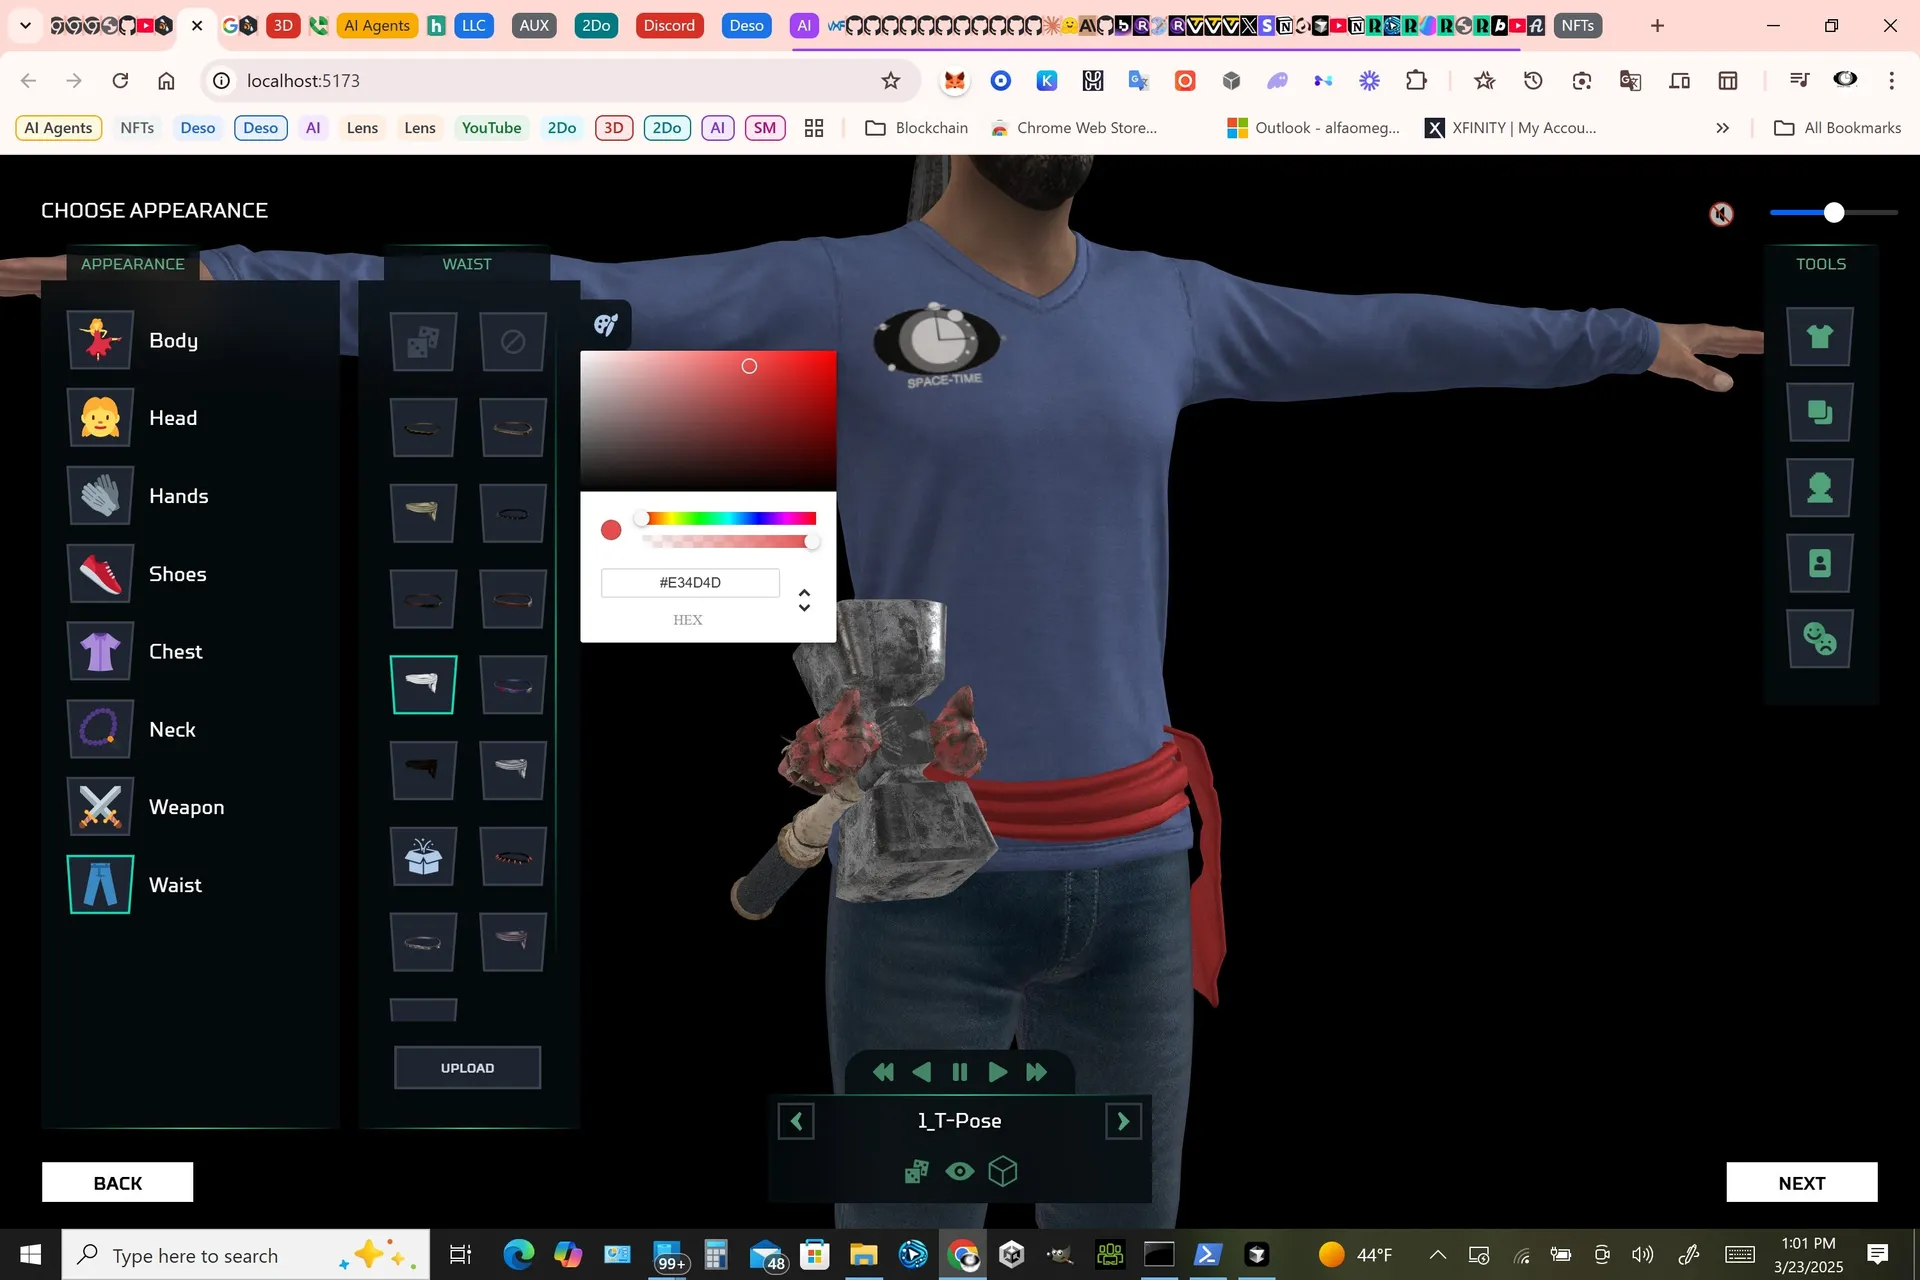1920x1280 pixels.
Task: Pause the animation
Action: pyautogui.click(x=960, y=1072)
